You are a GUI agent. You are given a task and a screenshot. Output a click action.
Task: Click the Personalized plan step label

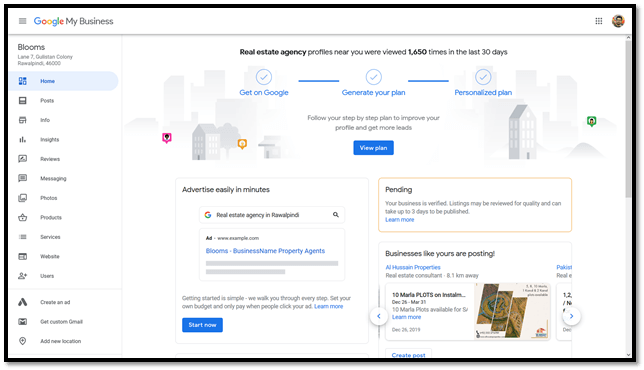point(483,92)
